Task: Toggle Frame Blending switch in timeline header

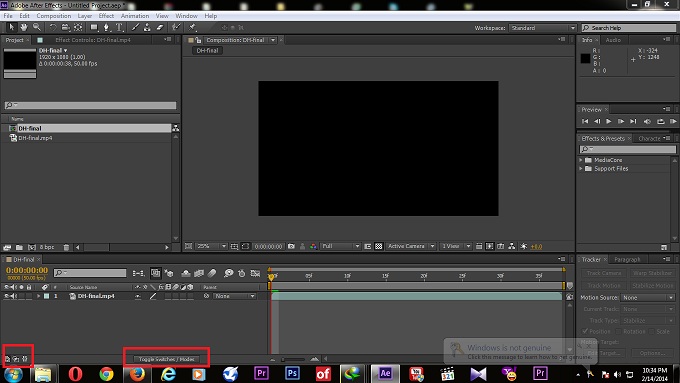Action: pyautogui.click(x=199, y=273)
